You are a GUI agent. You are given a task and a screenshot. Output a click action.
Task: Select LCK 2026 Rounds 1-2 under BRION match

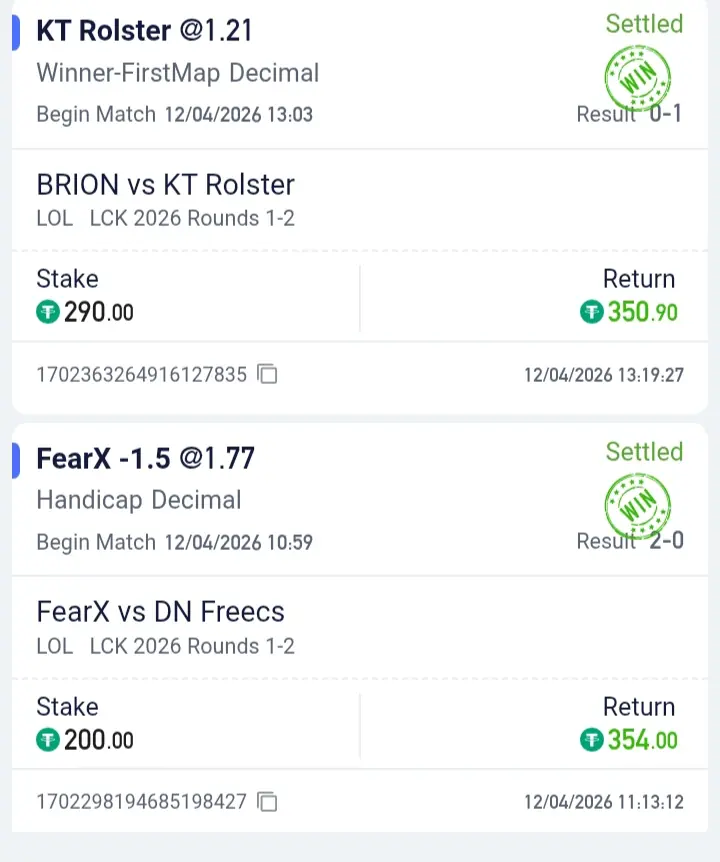[192, 218]
